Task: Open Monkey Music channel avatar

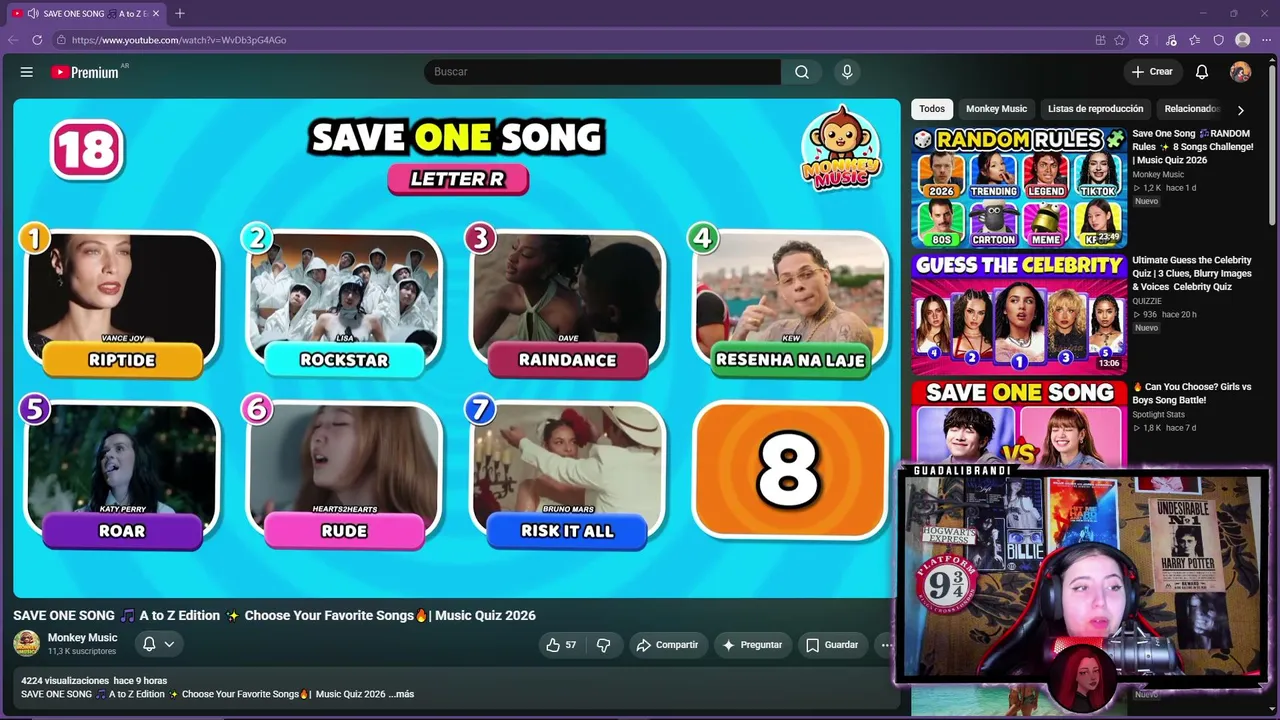Action: coord(27,644)
